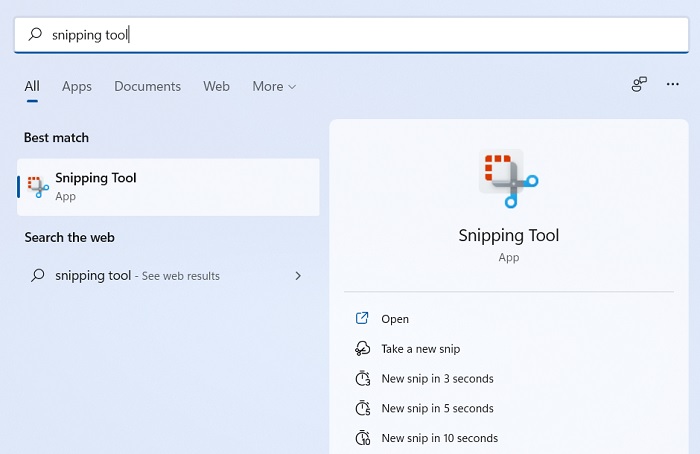Click the search text field containing snipping tool
This screenshot has height=454, width=700.
pyautogui.click(x=351, y=35)
